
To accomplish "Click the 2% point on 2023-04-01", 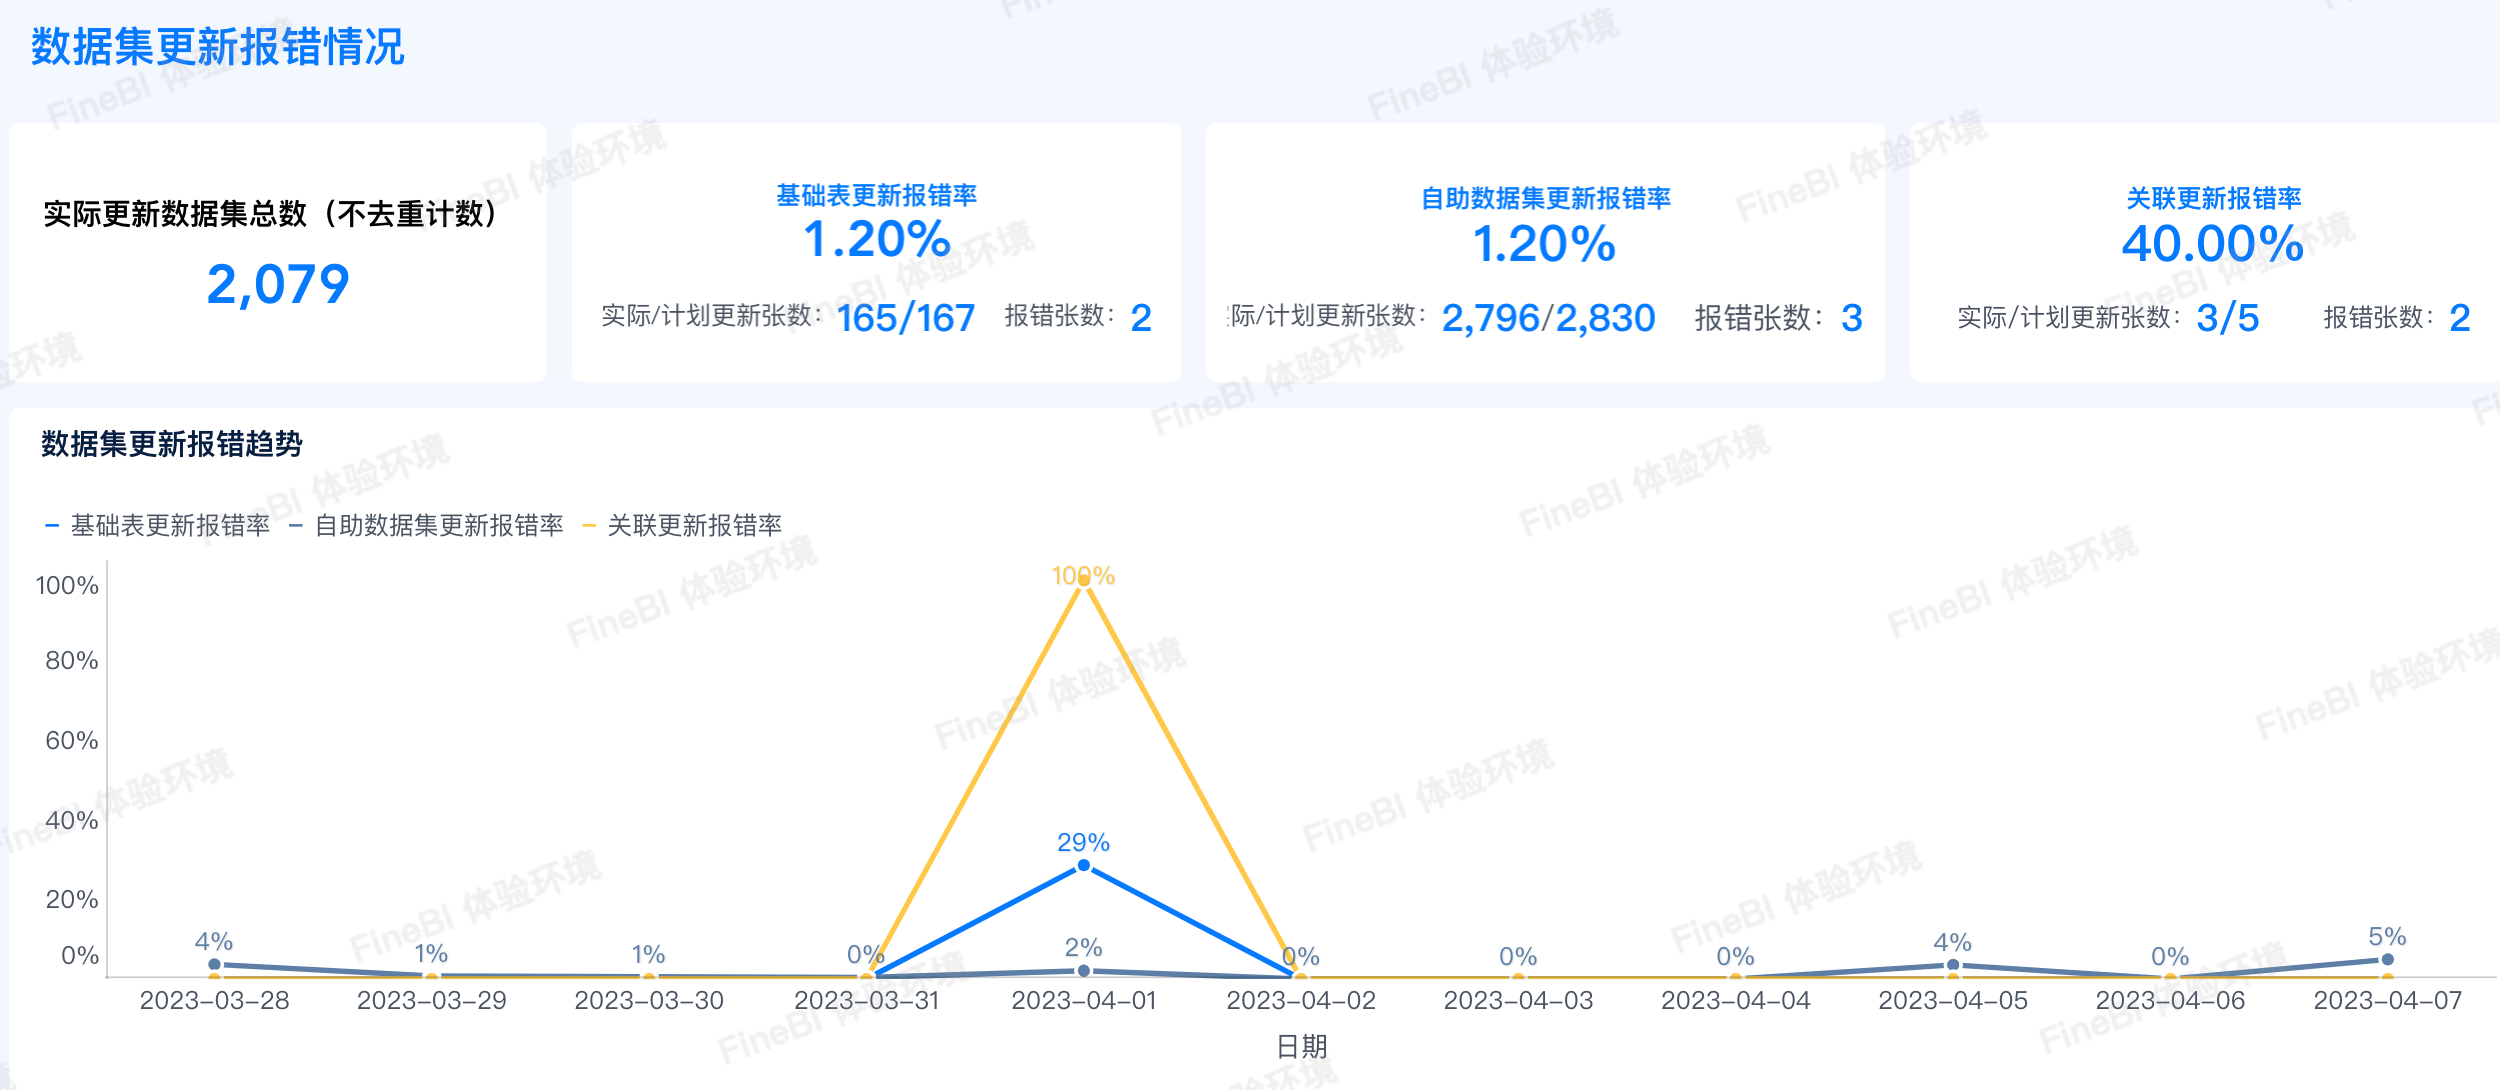I will pos(1083,970).
